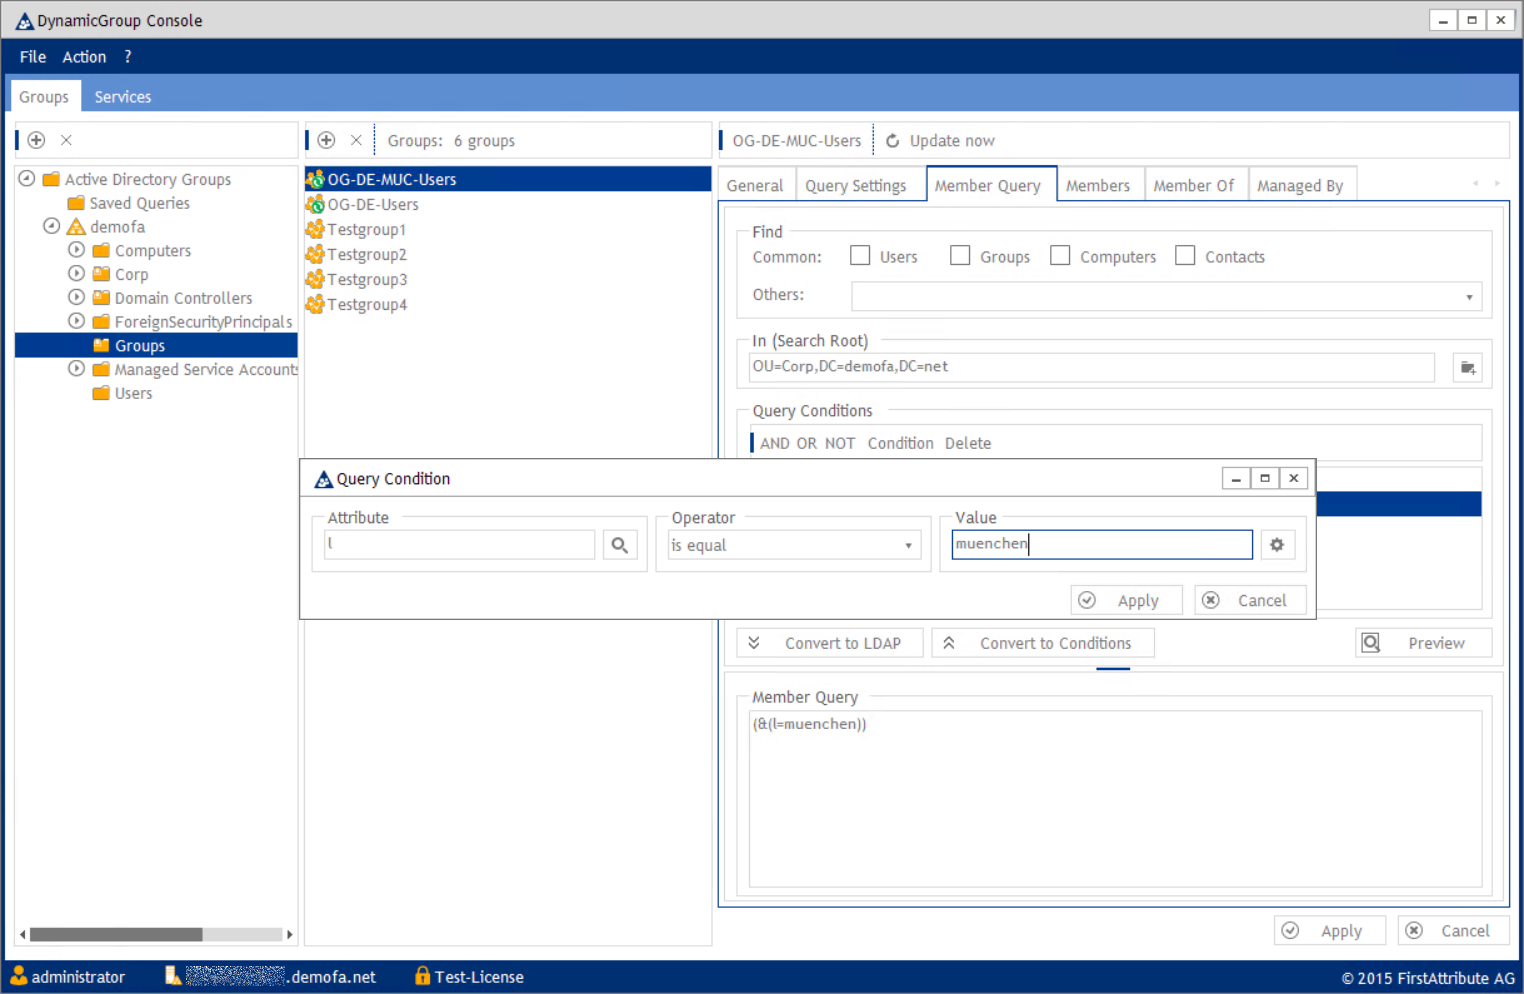1524x994 pixels.
Task: Cancel the Query Condition dialog
Action: 1250,600
